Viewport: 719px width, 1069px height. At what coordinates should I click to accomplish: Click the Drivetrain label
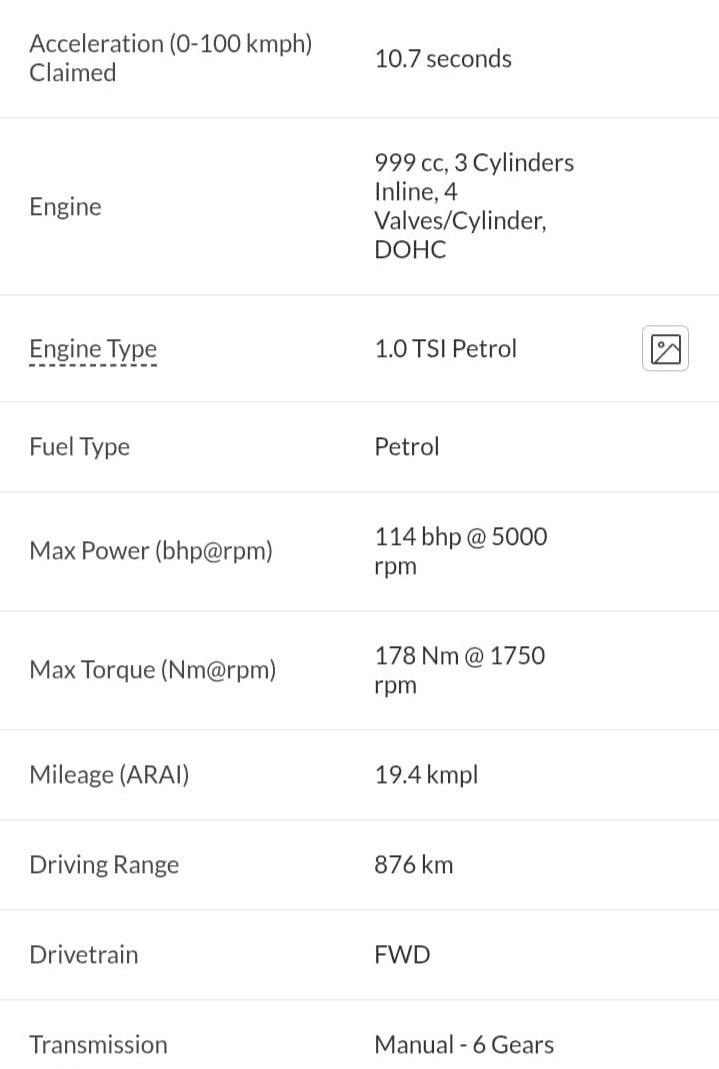(x=84, y=955)
